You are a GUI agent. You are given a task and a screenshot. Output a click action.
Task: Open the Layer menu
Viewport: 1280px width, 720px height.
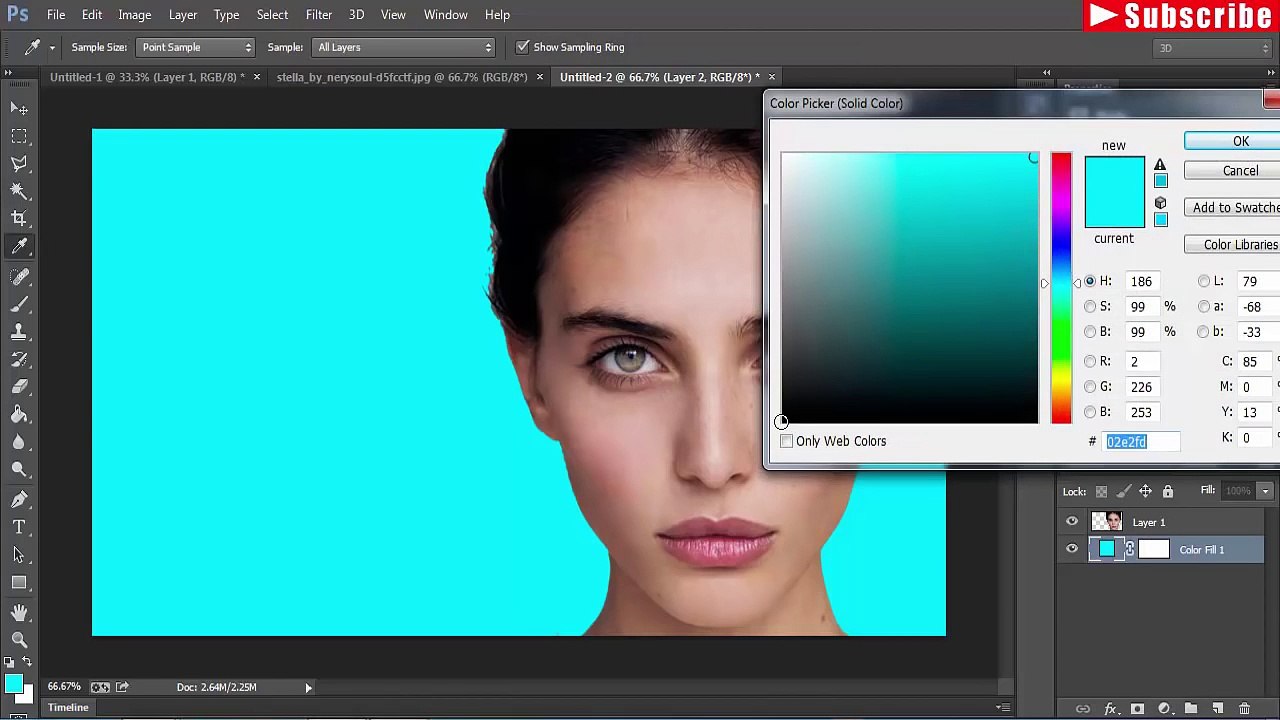tap(183, 15)
